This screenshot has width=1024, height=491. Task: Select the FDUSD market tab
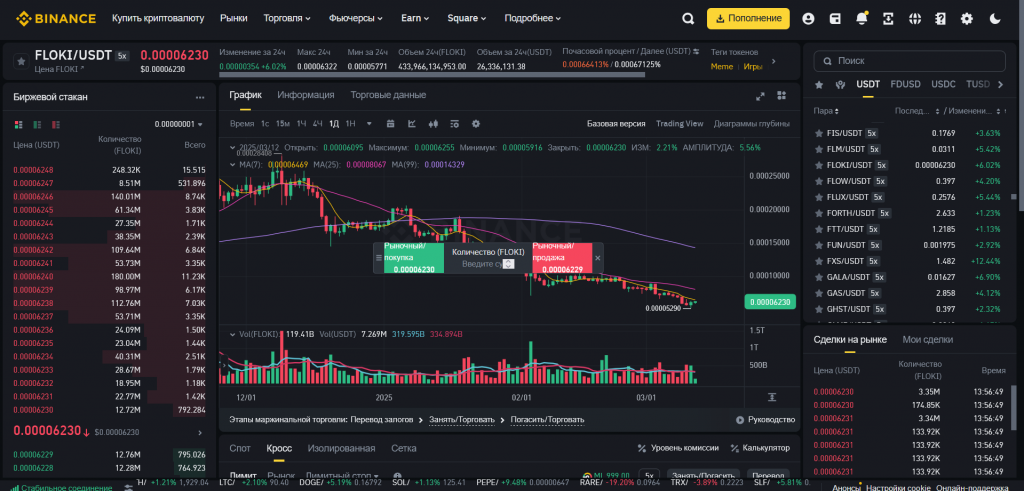pos(905,84)
